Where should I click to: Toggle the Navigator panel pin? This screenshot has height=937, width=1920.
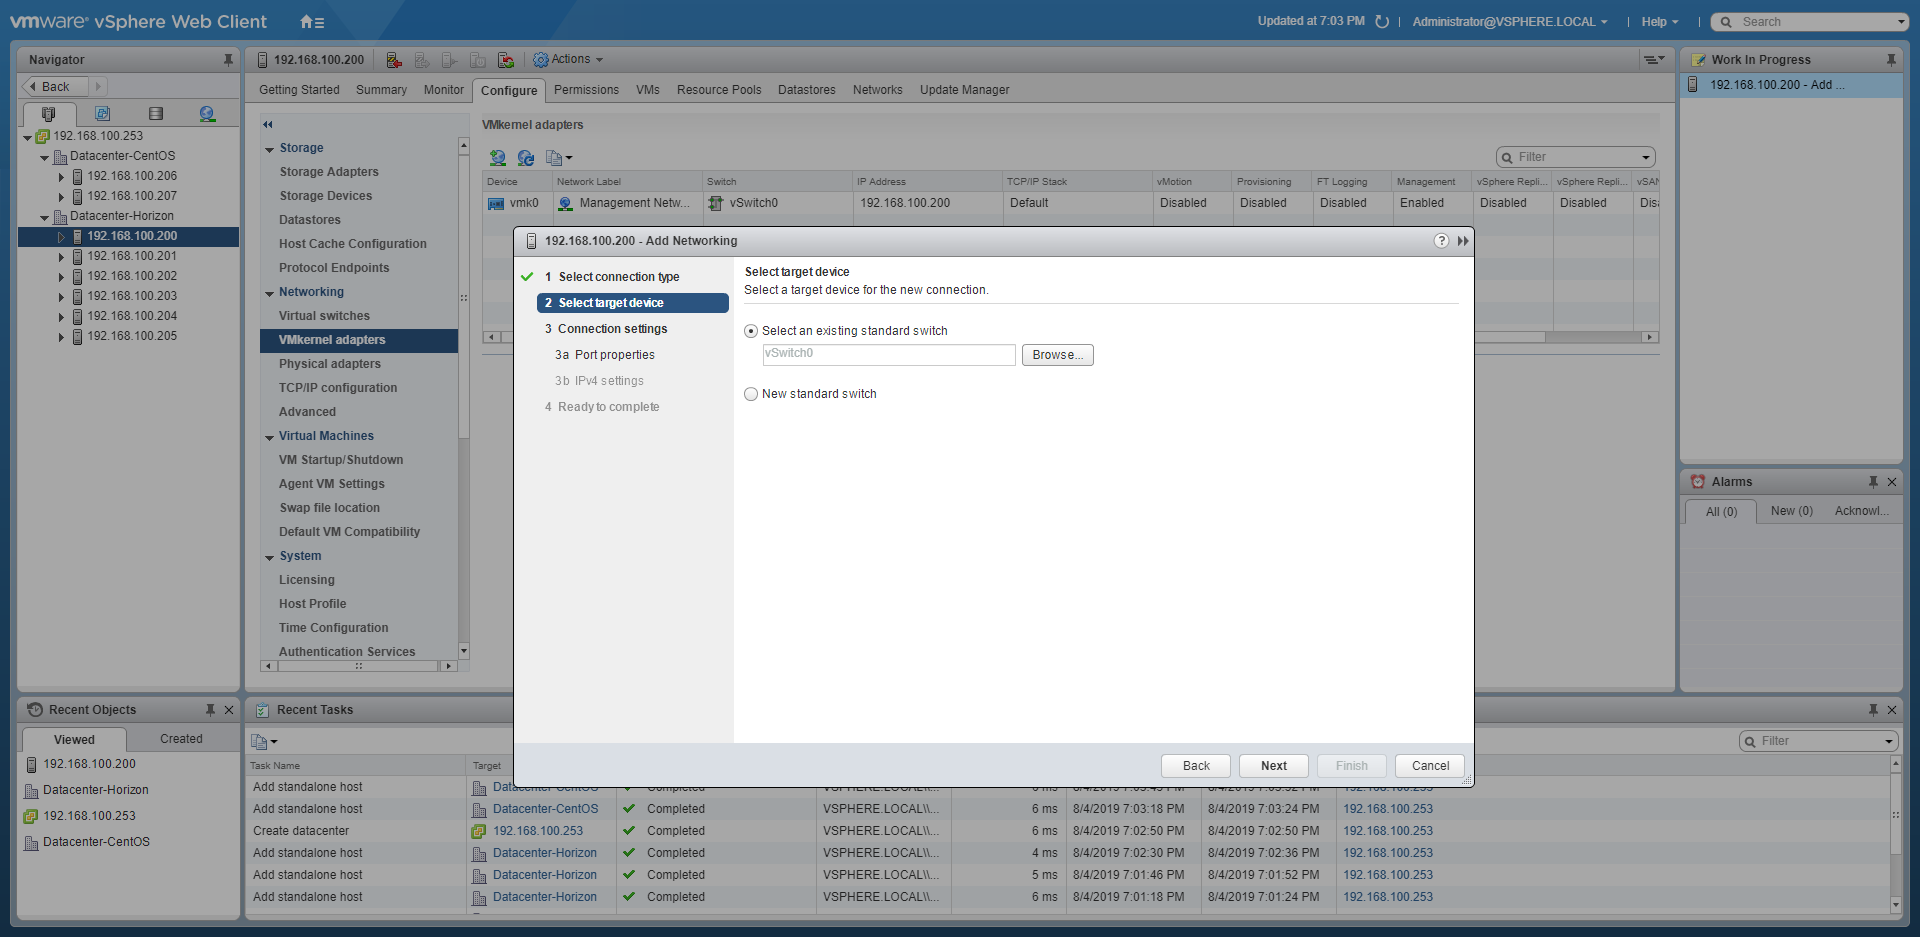pos(228,60)
